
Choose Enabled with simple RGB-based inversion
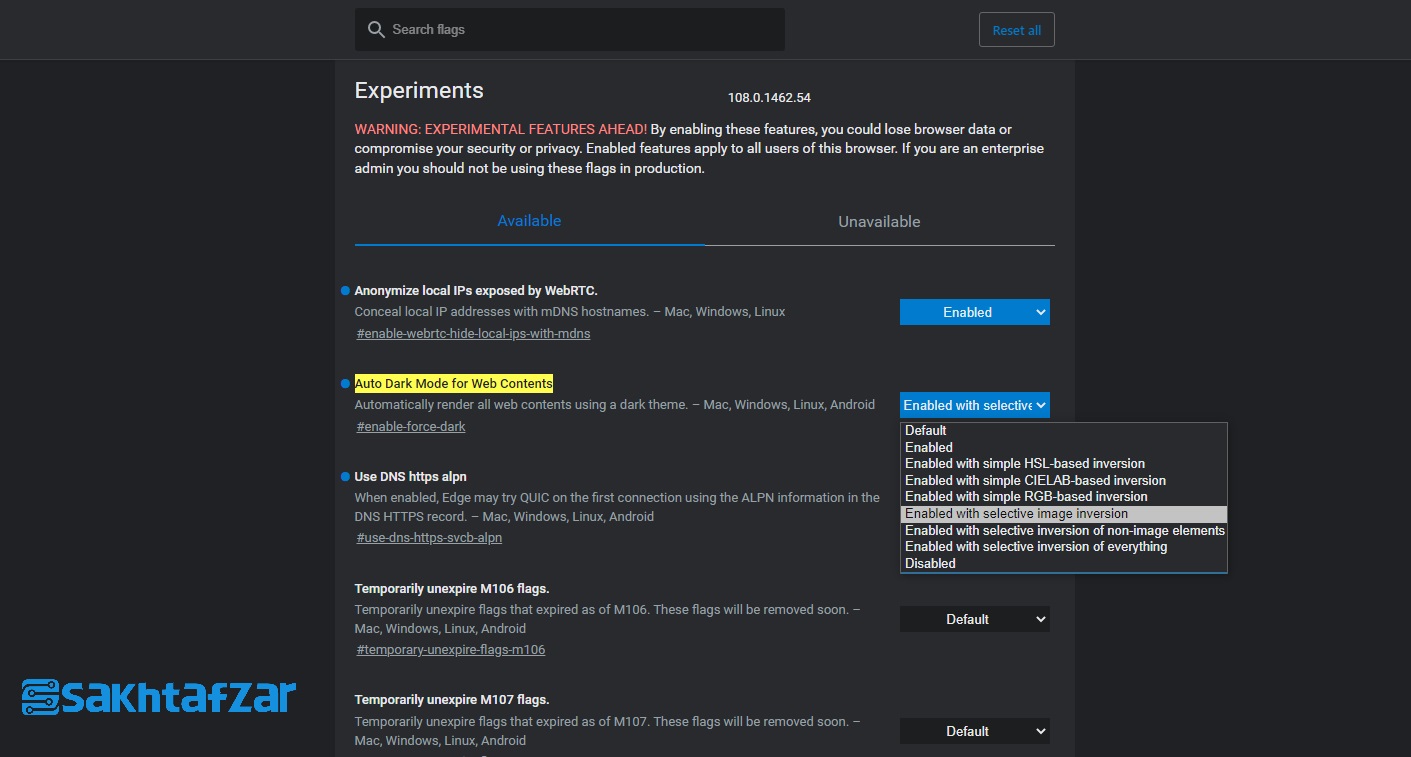[x=1026, y=497]
